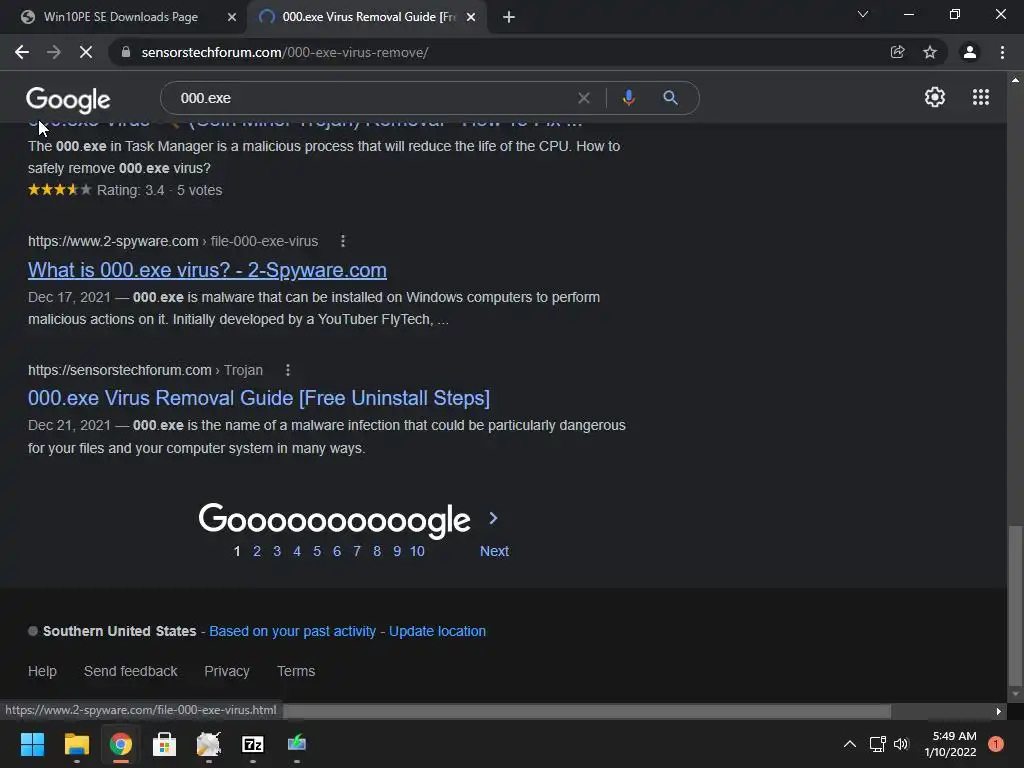Click the horizontal scrollbar right arrow
The height and width of the screenshot is (768, 1024).
point(999,711)
